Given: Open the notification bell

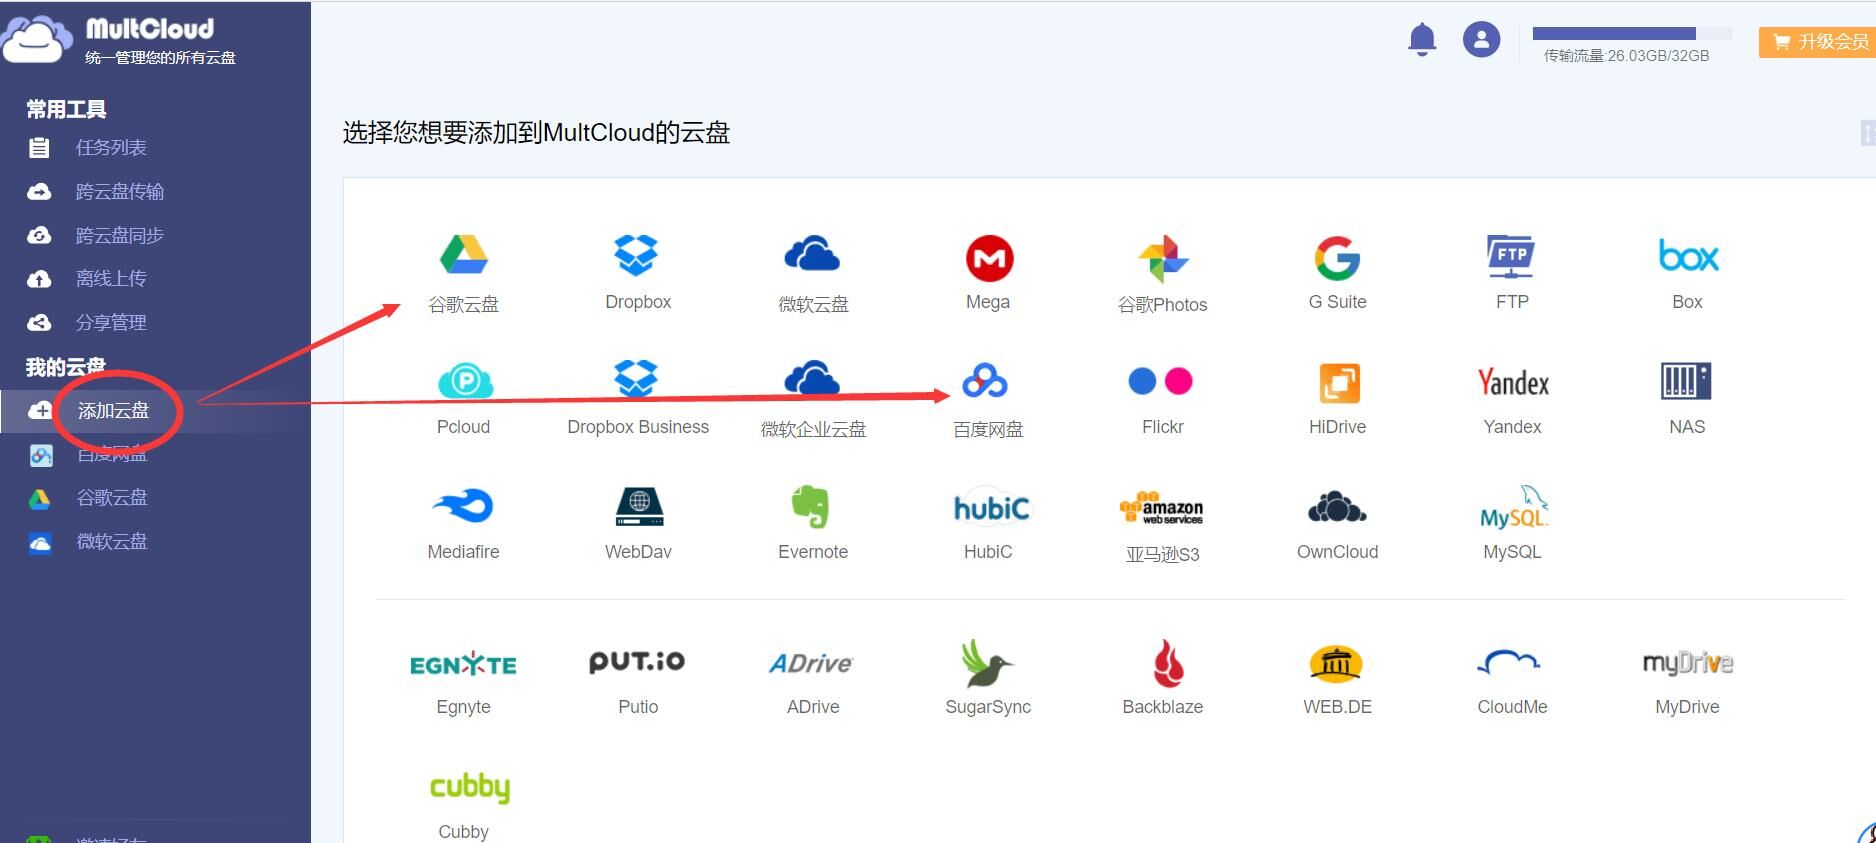Looking at the screenshot, I should (1421, 40).
